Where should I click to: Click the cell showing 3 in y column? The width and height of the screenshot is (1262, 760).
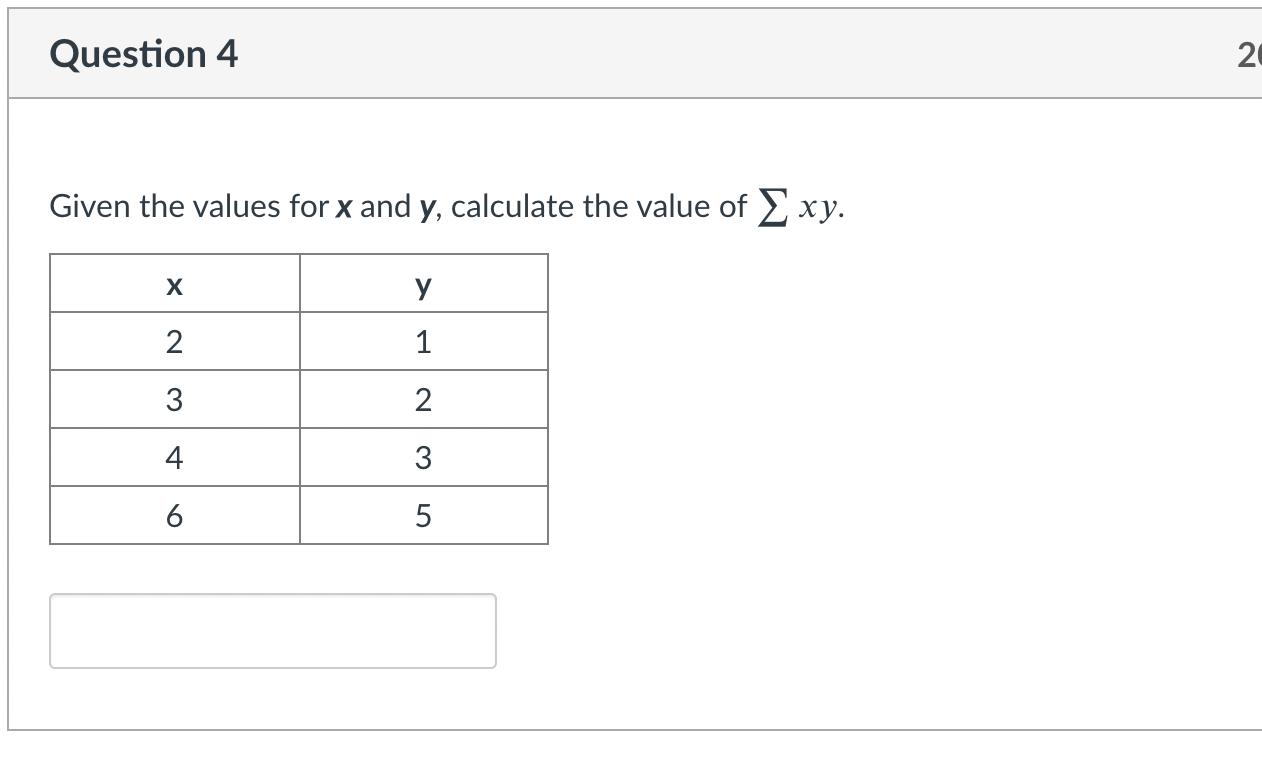click(x=423, y=458)
